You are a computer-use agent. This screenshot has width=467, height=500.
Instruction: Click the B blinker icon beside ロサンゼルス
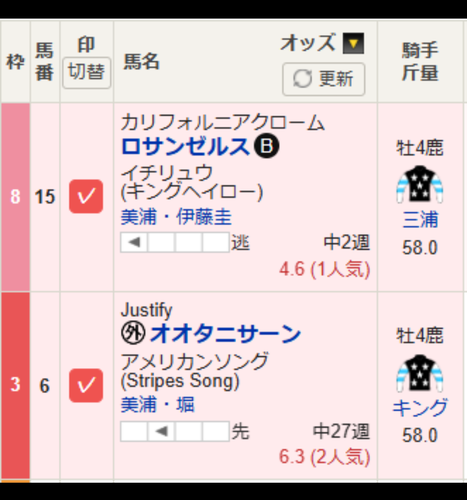point(267,146)
